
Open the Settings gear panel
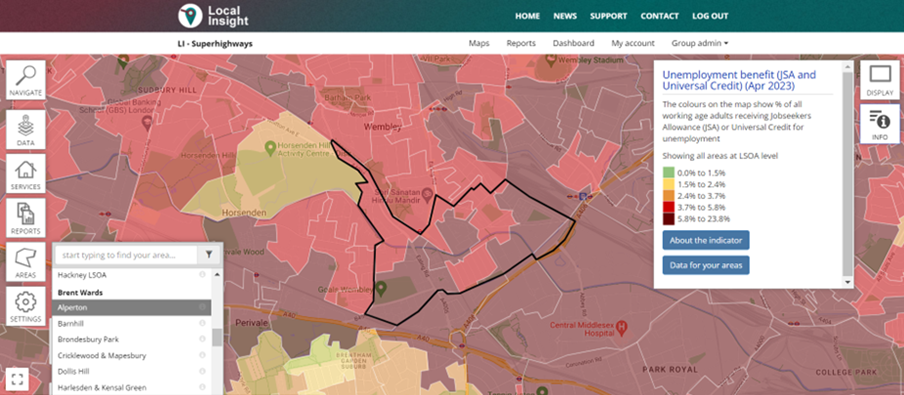(26, 306)
